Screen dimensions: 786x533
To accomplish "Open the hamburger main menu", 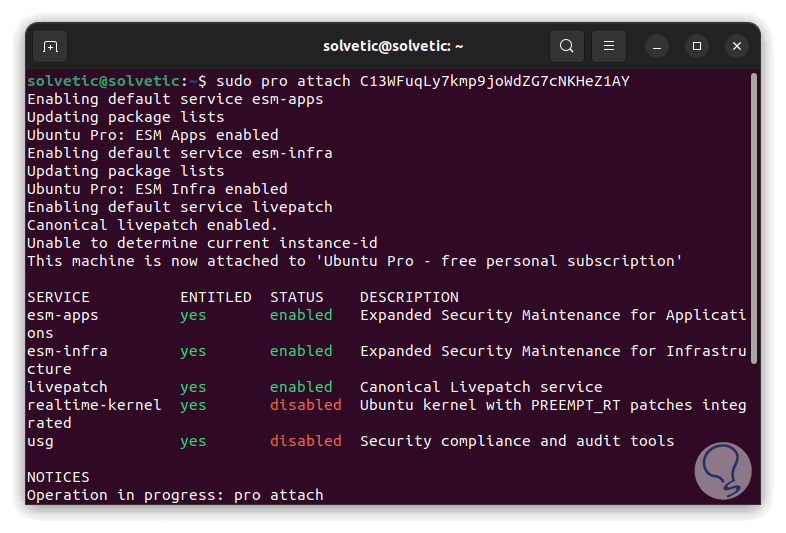I will point(608,46).
